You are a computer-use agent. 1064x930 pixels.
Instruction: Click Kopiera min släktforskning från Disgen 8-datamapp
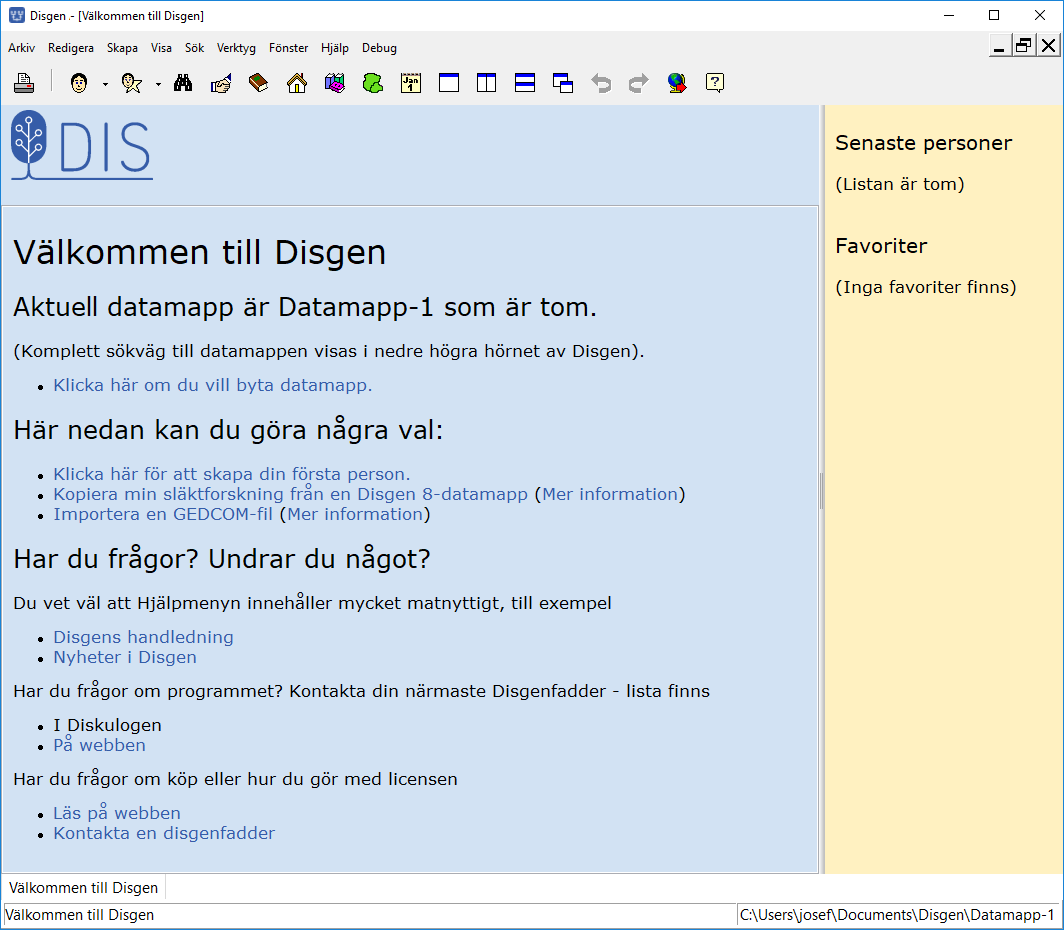290,495
